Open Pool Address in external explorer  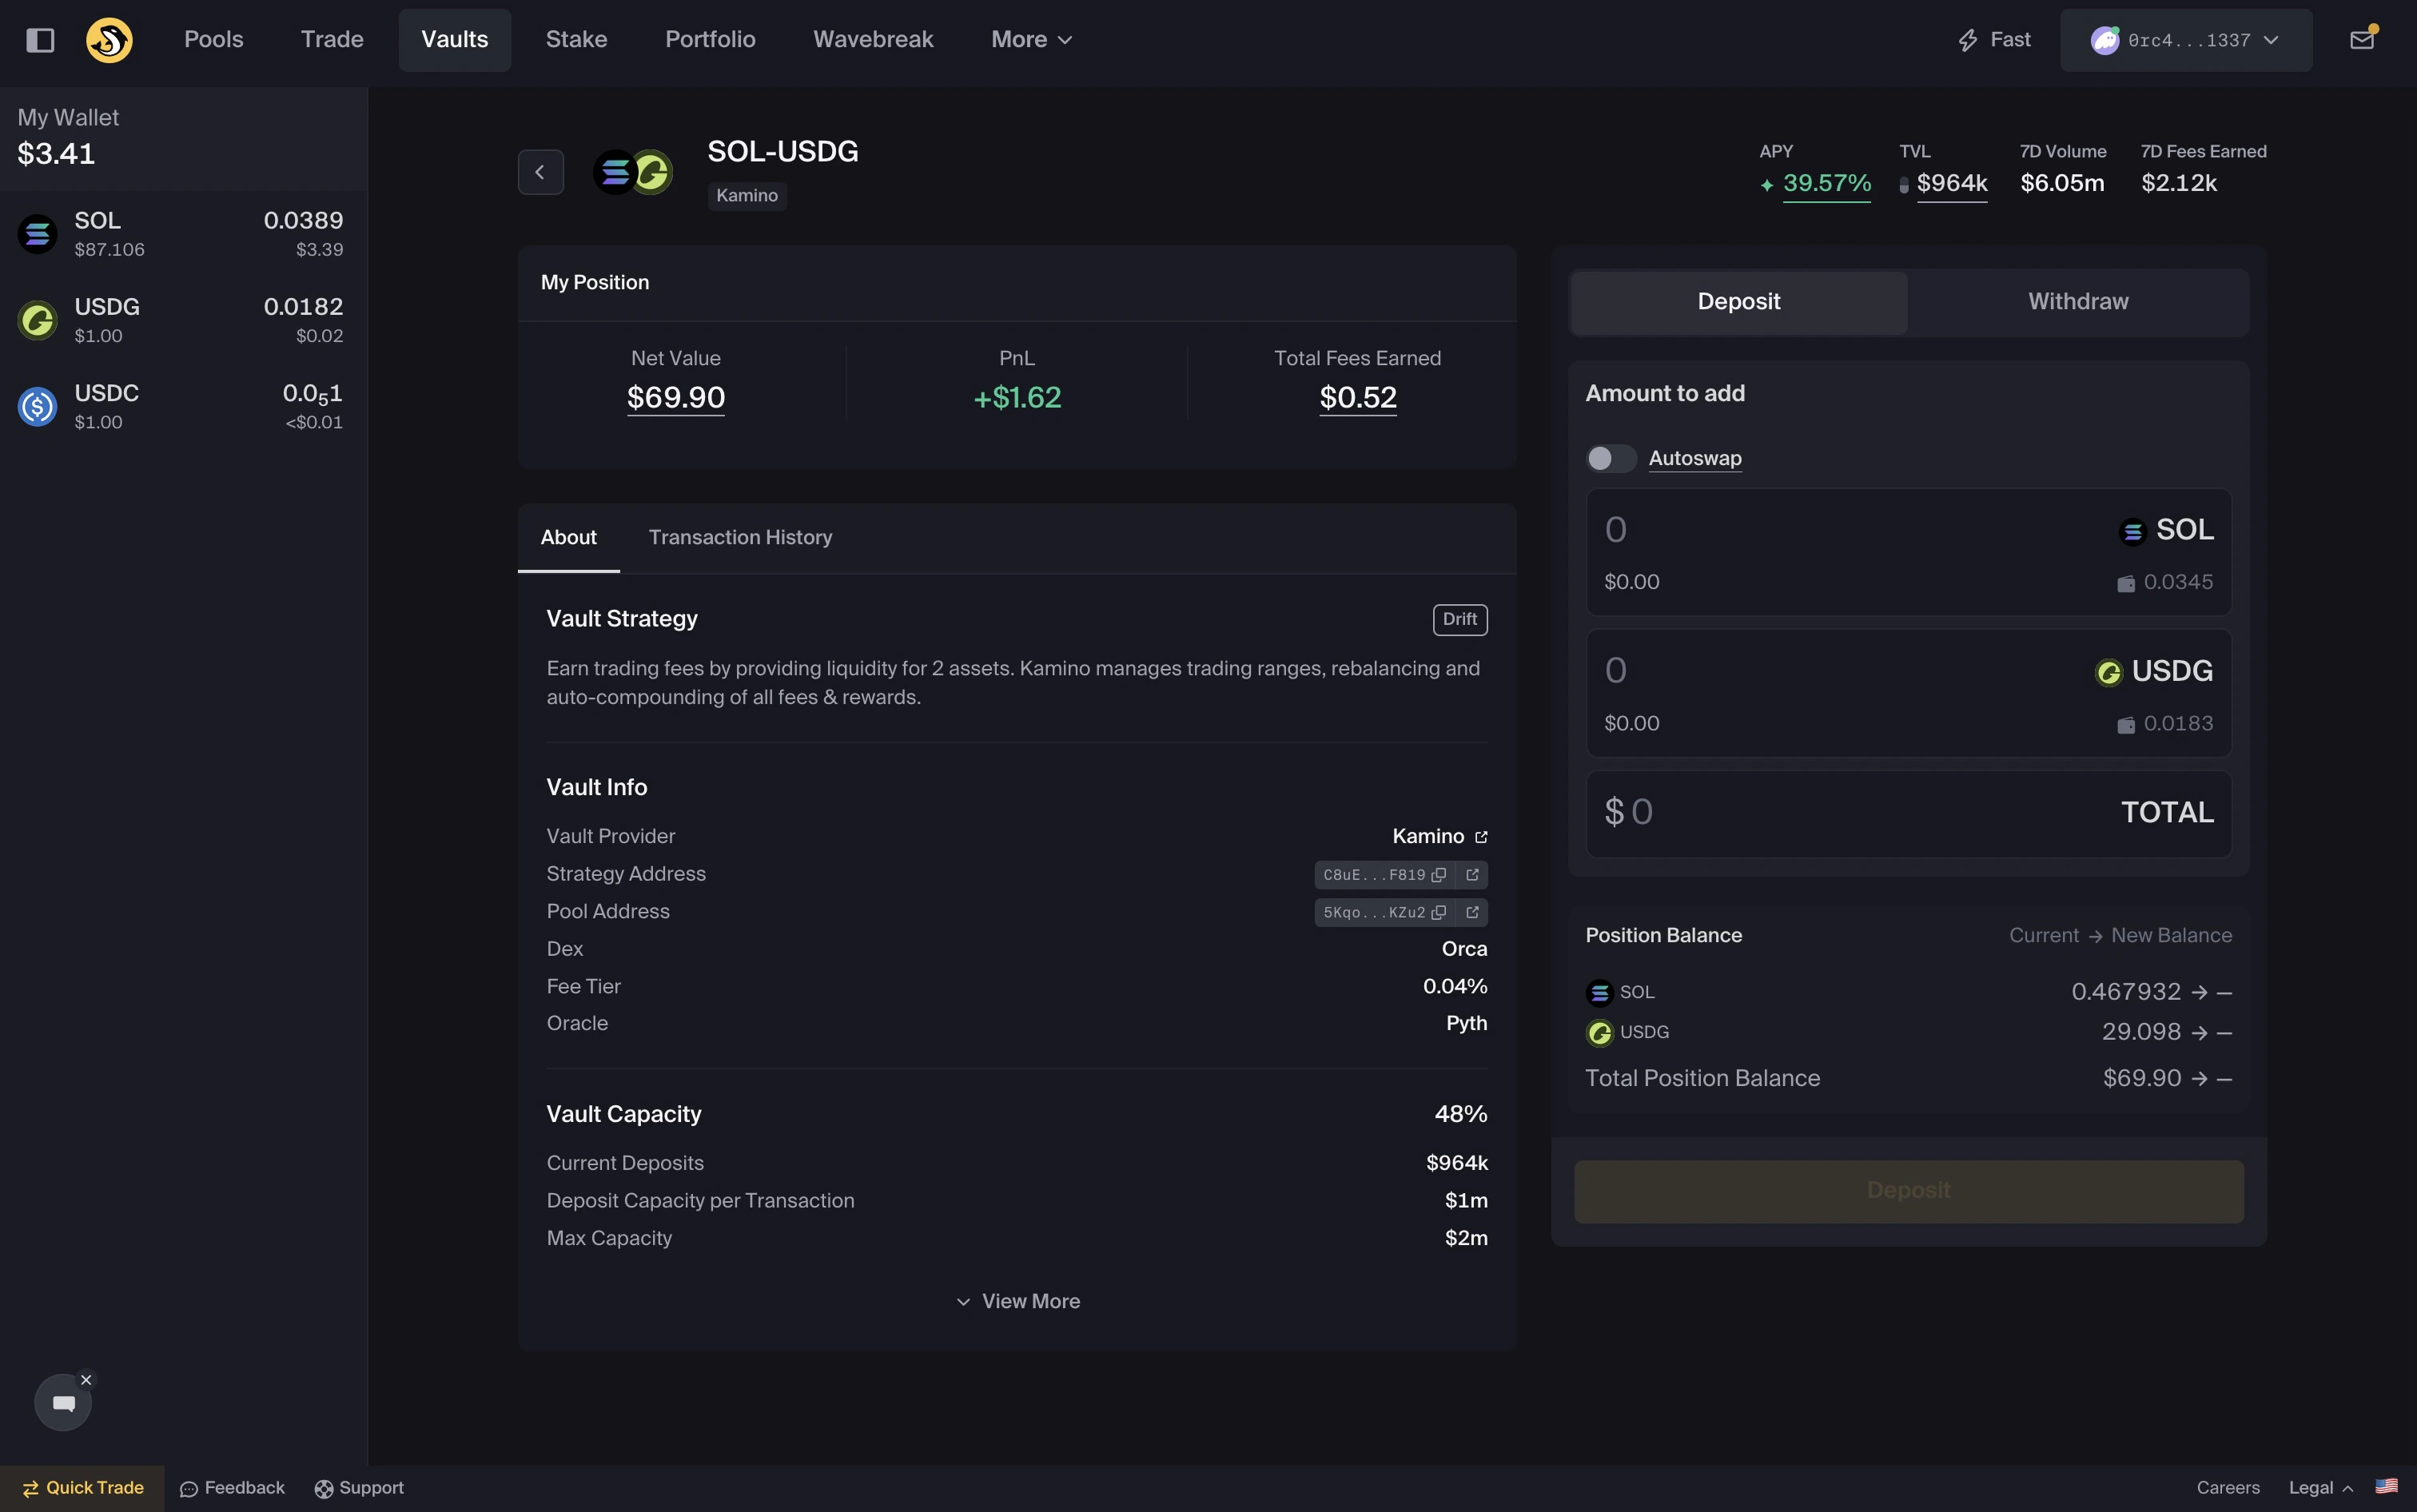click(x=1472, y=912)
